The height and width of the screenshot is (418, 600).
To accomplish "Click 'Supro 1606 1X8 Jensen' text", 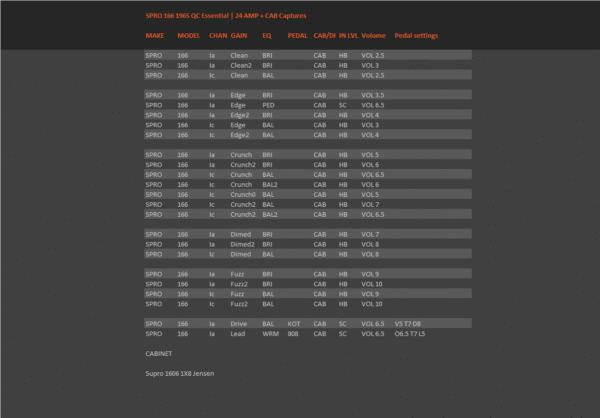I will coord(180,374).
